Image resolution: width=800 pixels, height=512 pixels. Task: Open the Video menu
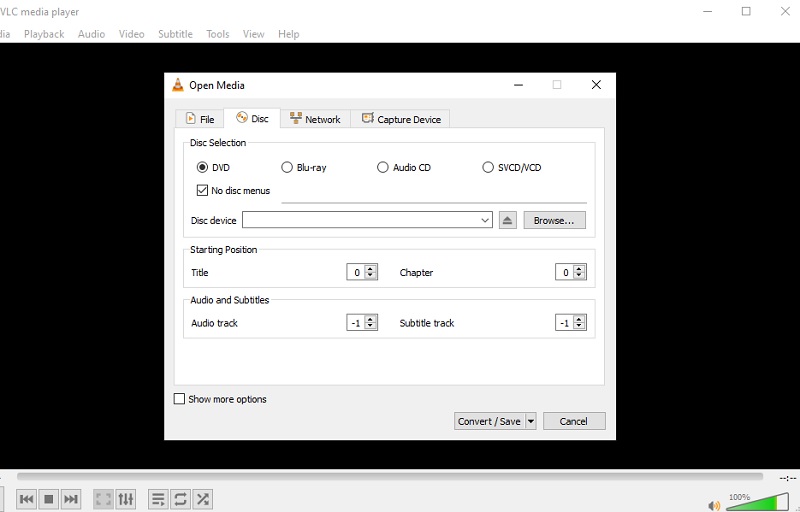132,34
